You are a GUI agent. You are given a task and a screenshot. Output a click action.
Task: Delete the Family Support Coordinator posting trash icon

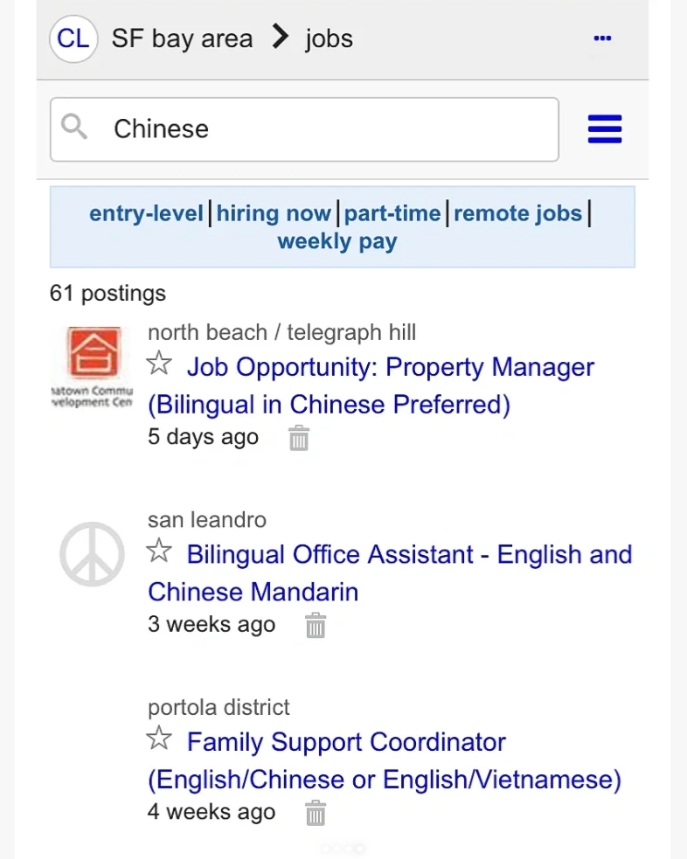point(315,812)
